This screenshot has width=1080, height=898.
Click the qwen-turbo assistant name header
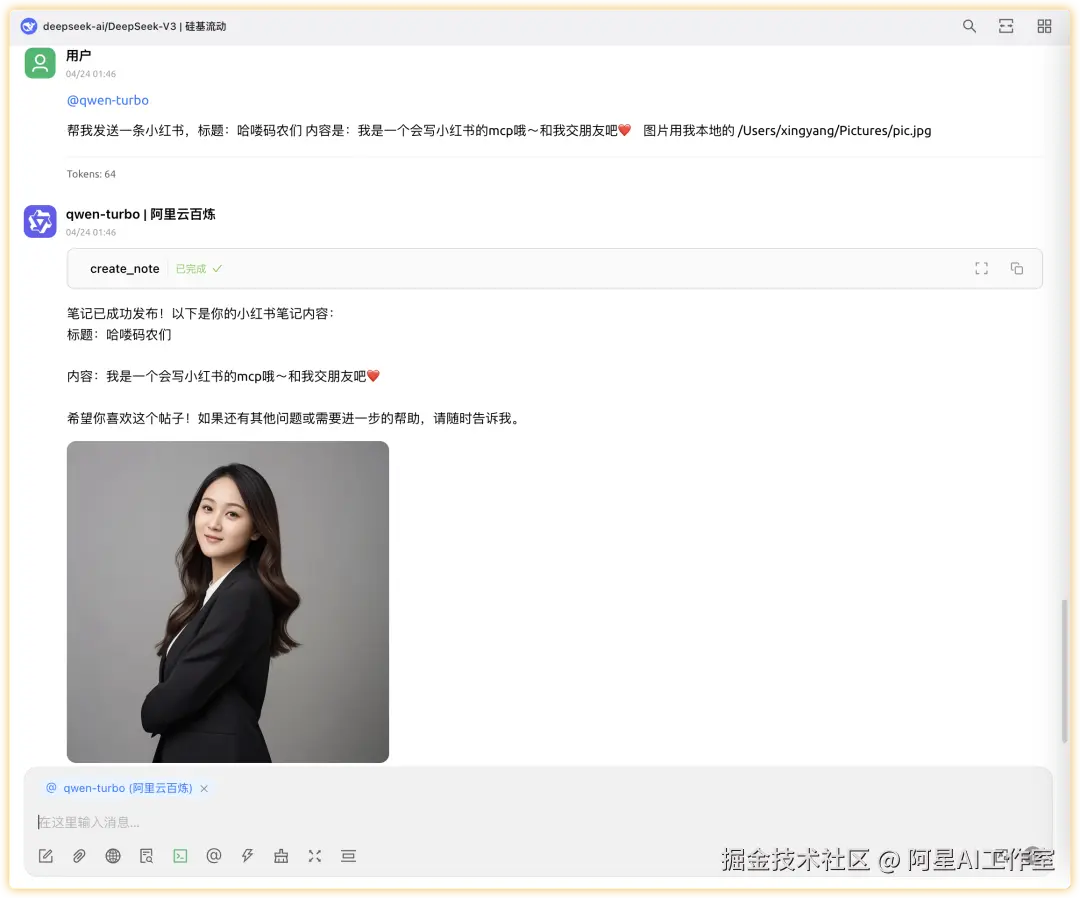point(140,213)
